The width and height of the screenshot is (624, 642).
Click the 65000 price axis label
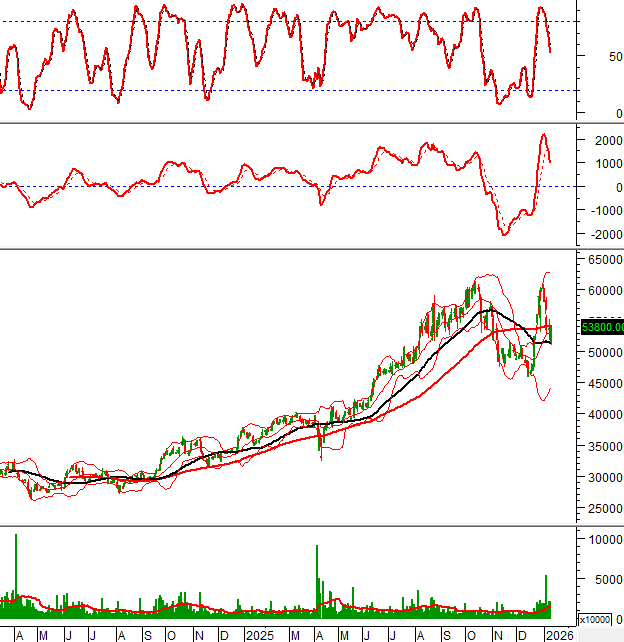point(602,258)
